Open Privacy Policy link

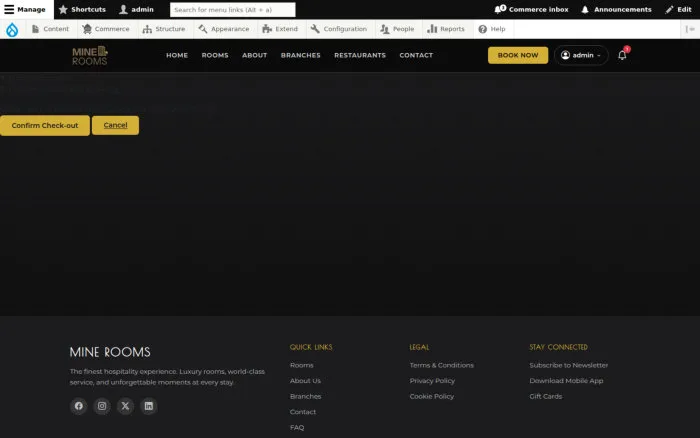pyautogui.click(x=432, y=381)
